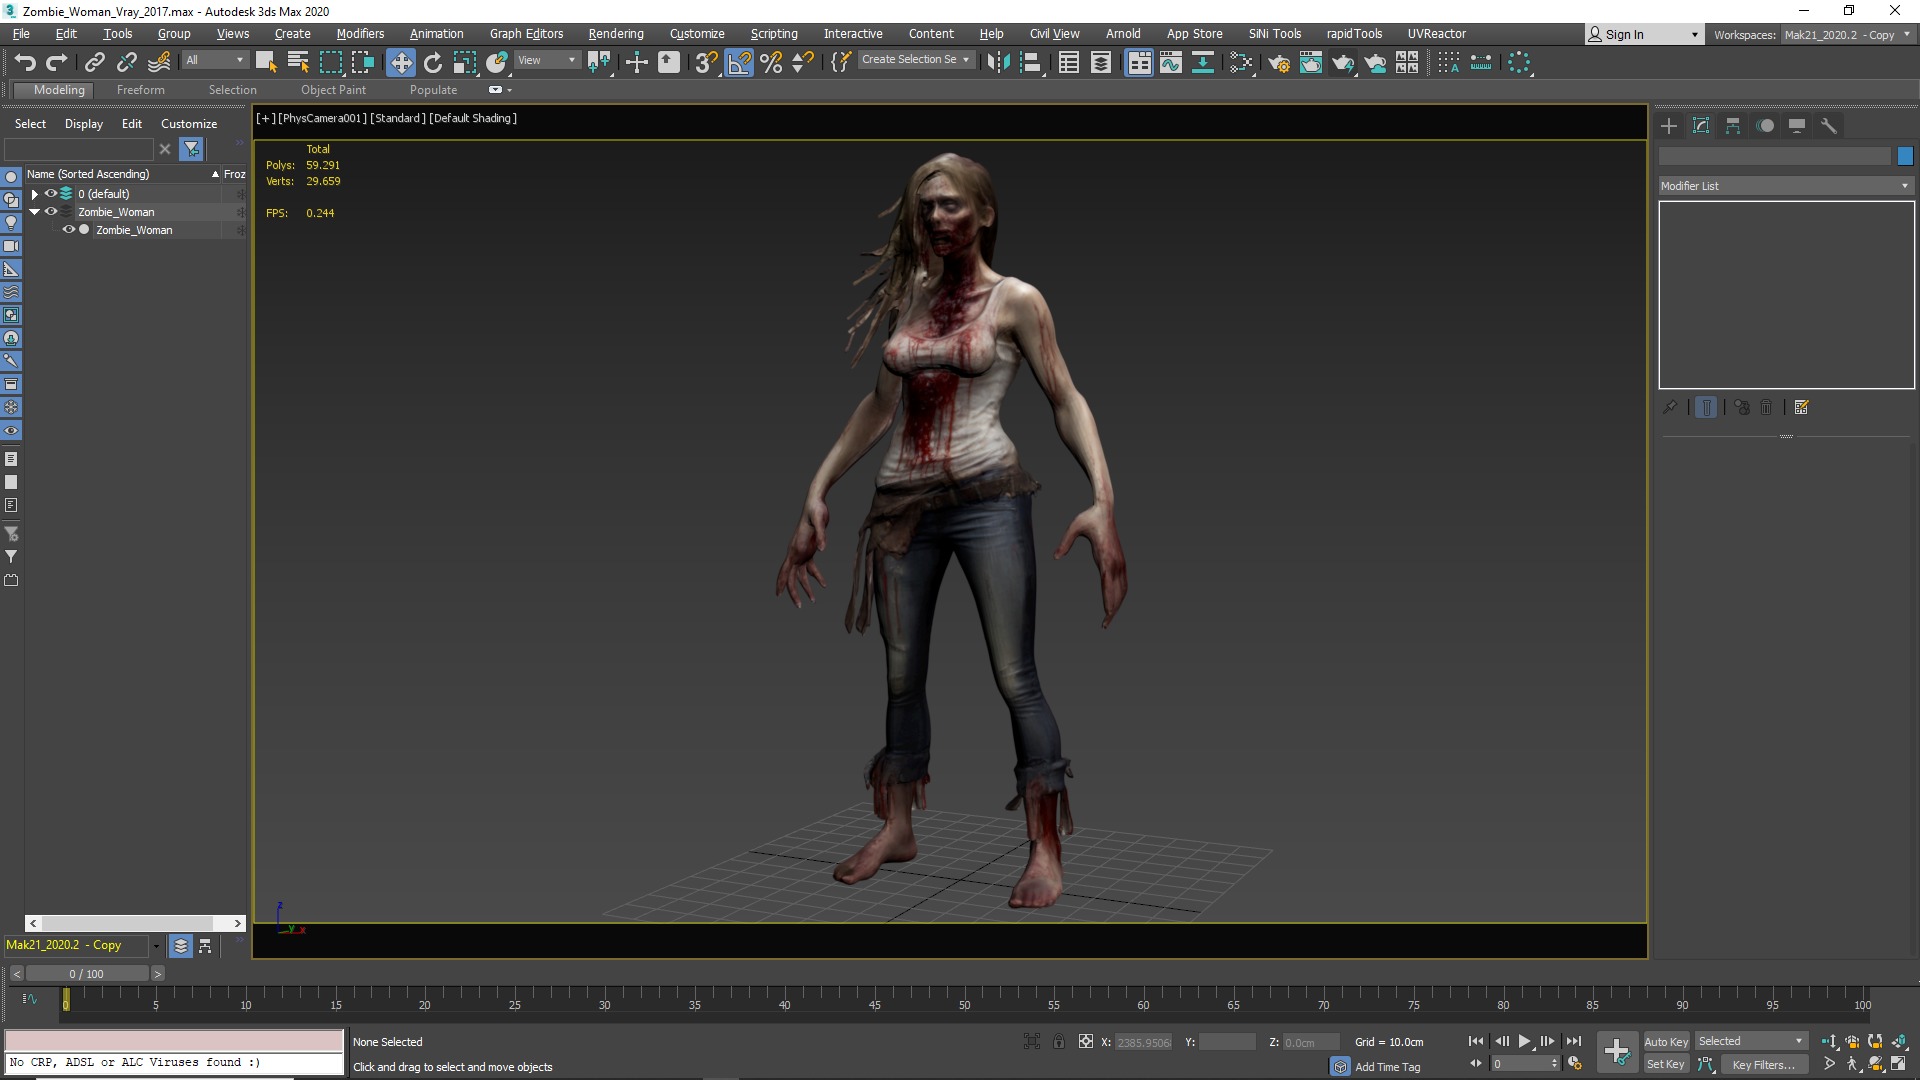The height and width of the screenshot is (1080, 1920).
Task: Toggle Window/Crossing selection mode
Action: [362, 63]
